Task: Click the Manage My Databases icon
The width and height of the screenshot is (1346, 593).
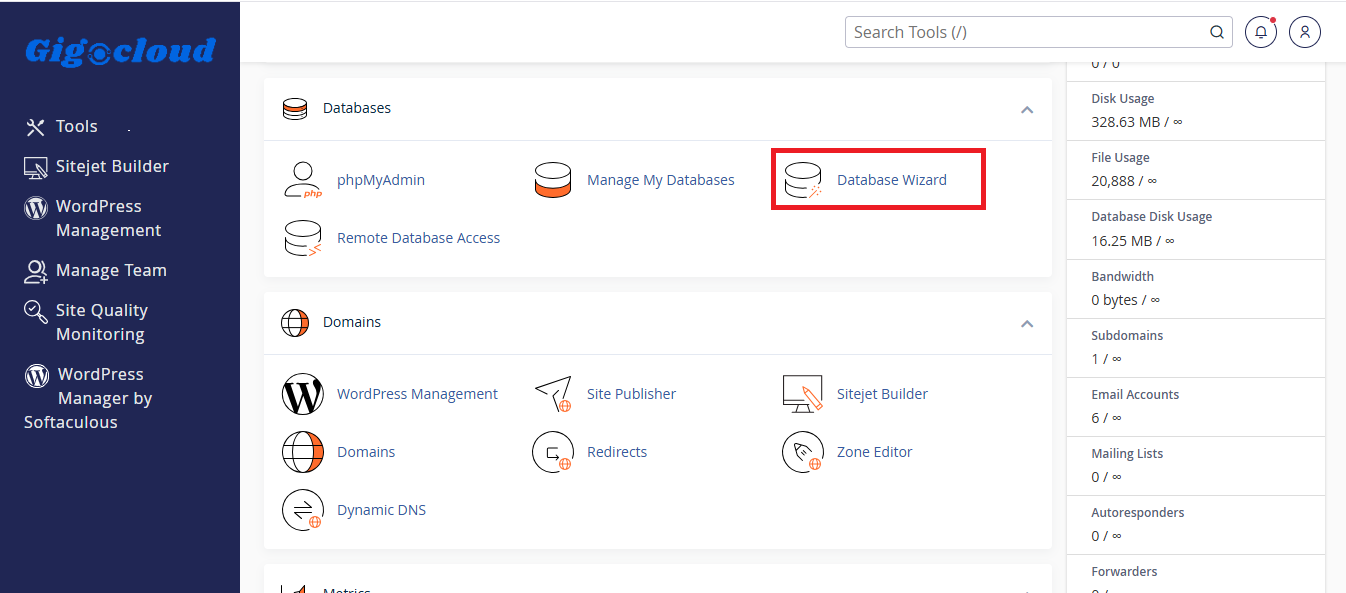Action: (x=553, y=180)
